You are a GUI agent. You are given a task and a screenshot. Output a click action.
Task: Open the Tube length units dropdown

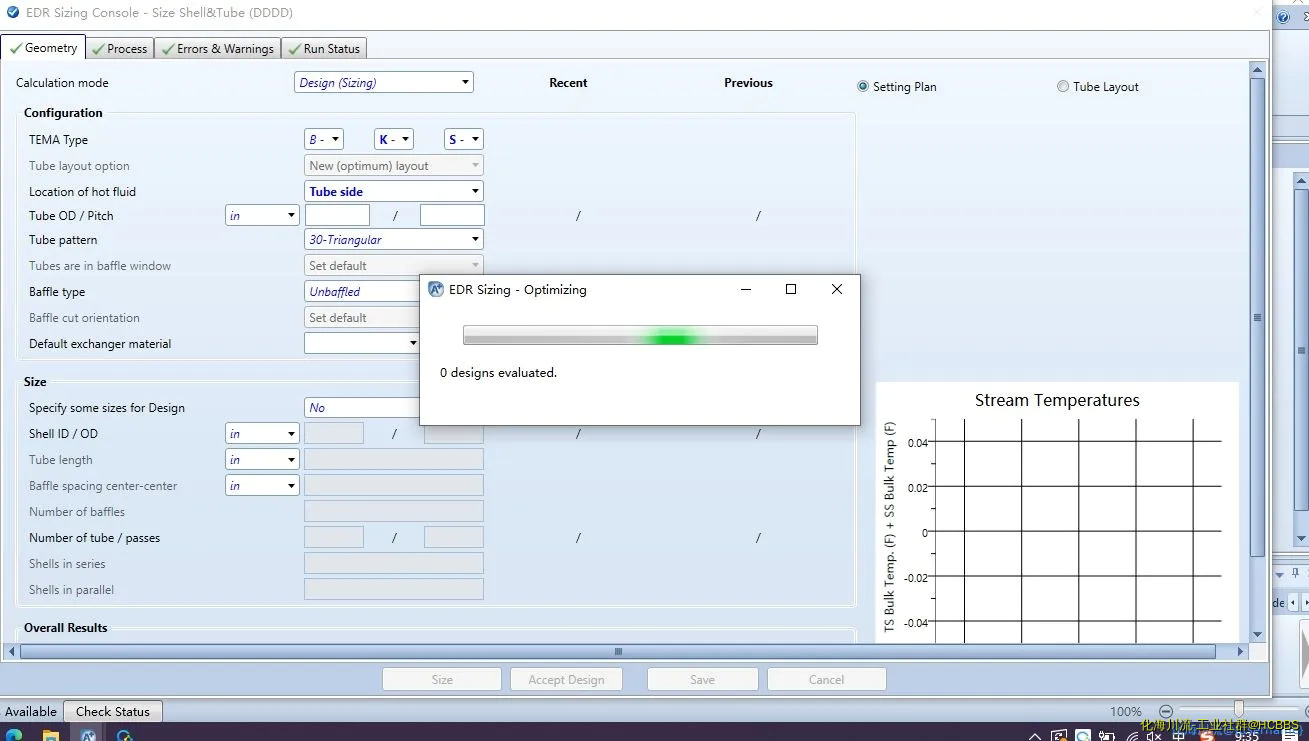point(262,459)
